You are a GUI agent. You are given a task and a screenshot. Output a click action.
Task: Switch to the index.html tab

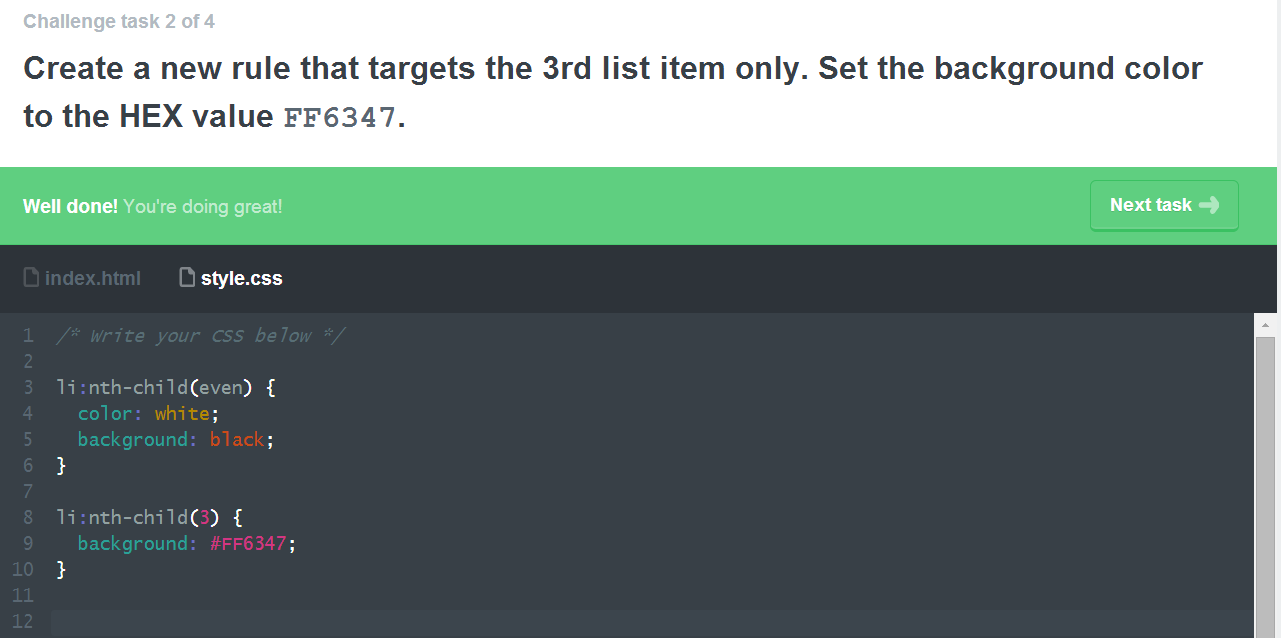point(92,278)
